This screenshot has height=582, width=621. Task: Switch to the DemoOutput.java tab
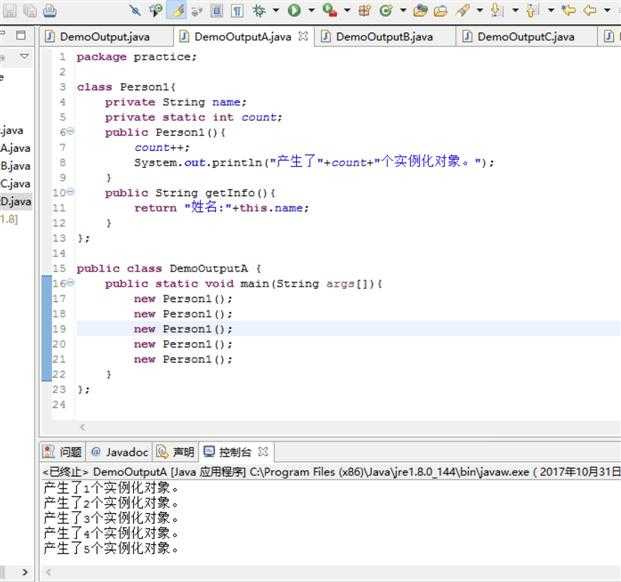pyautogui.click(x=105, y=37)
